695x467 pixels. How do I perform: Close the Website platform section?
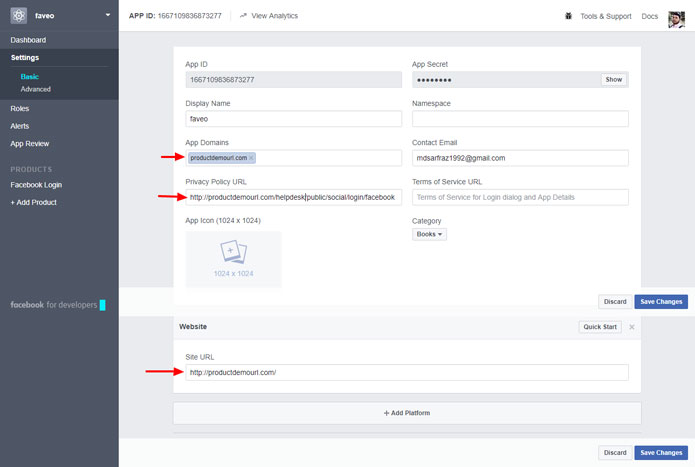pos(631,327)
